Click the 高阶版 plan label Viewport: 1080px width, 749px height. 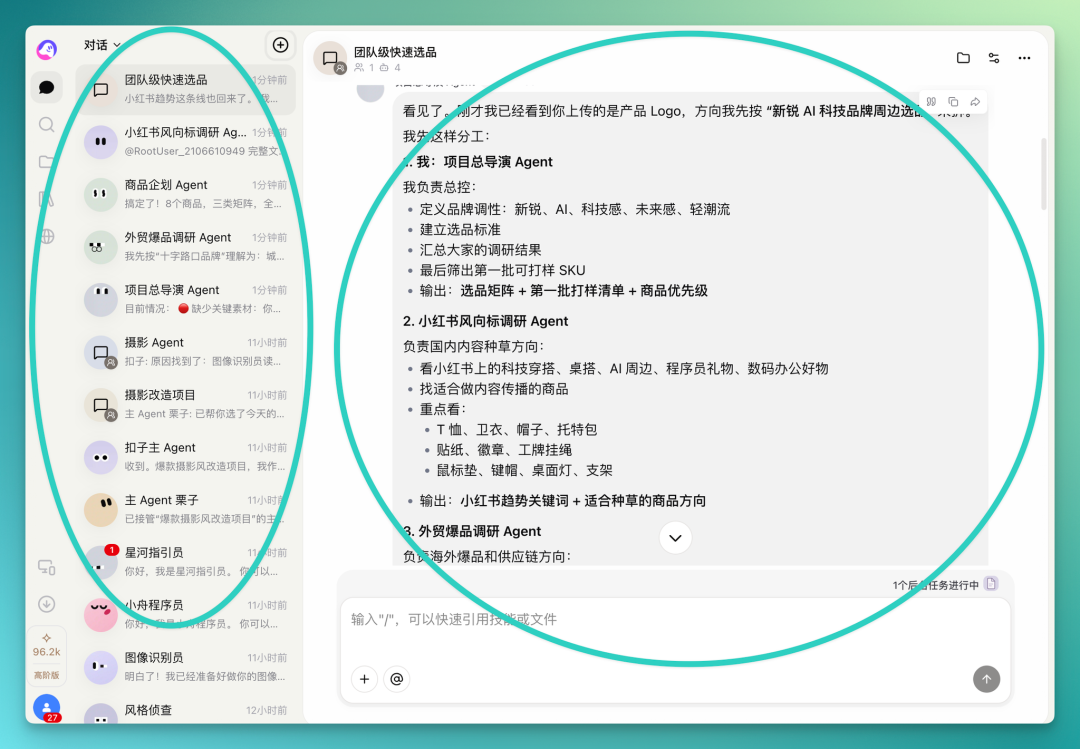(x=46, y=675)
